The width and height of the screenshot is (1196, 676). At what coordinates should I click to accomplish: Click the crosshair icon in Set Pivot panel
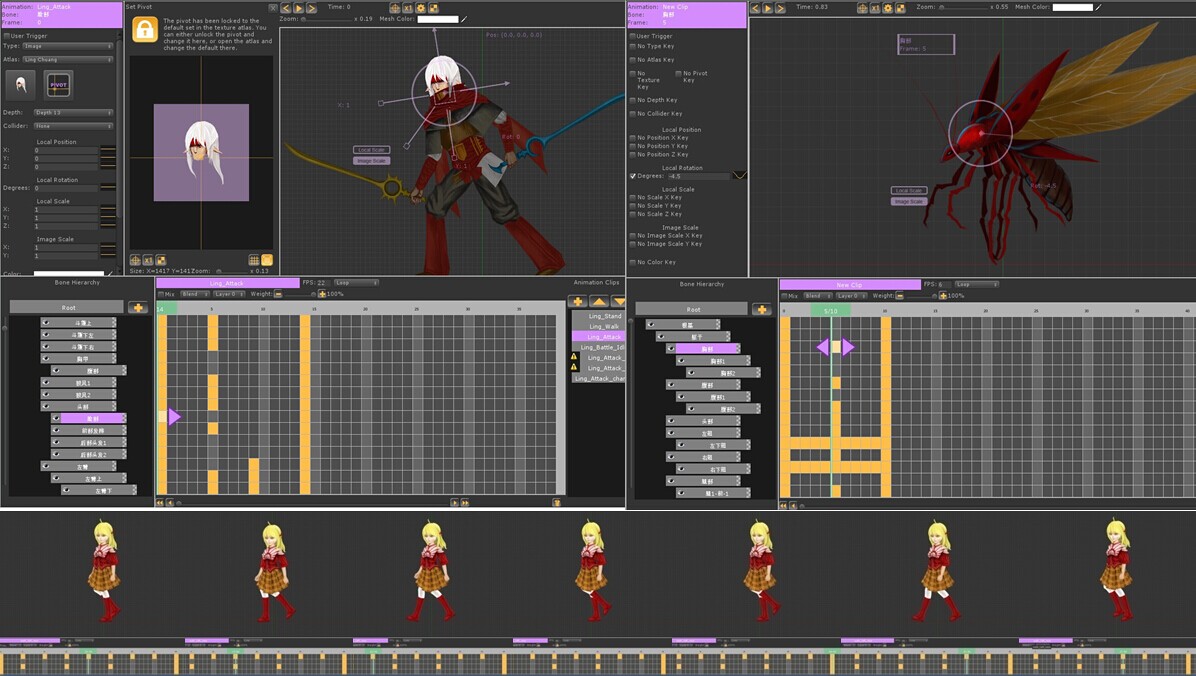135,260
